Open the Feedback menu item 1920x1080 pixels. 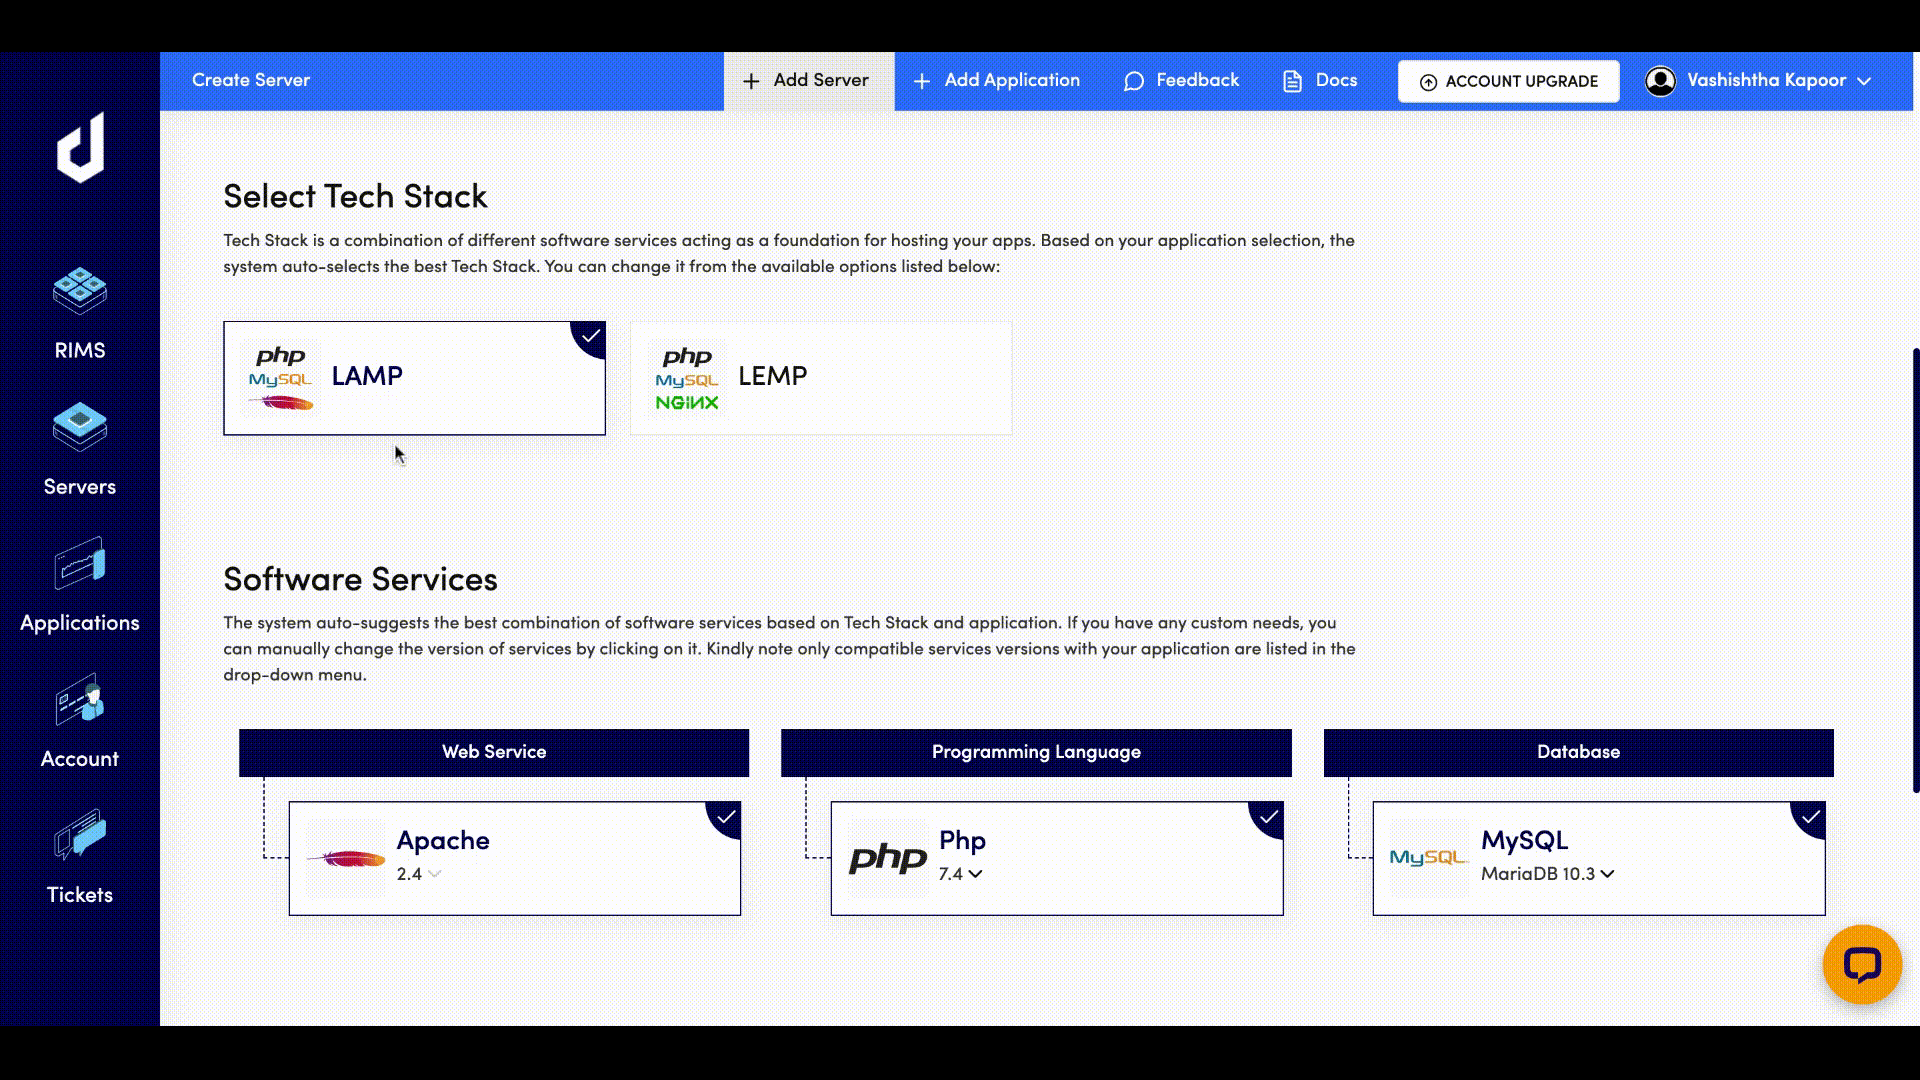pos(1181,81)
